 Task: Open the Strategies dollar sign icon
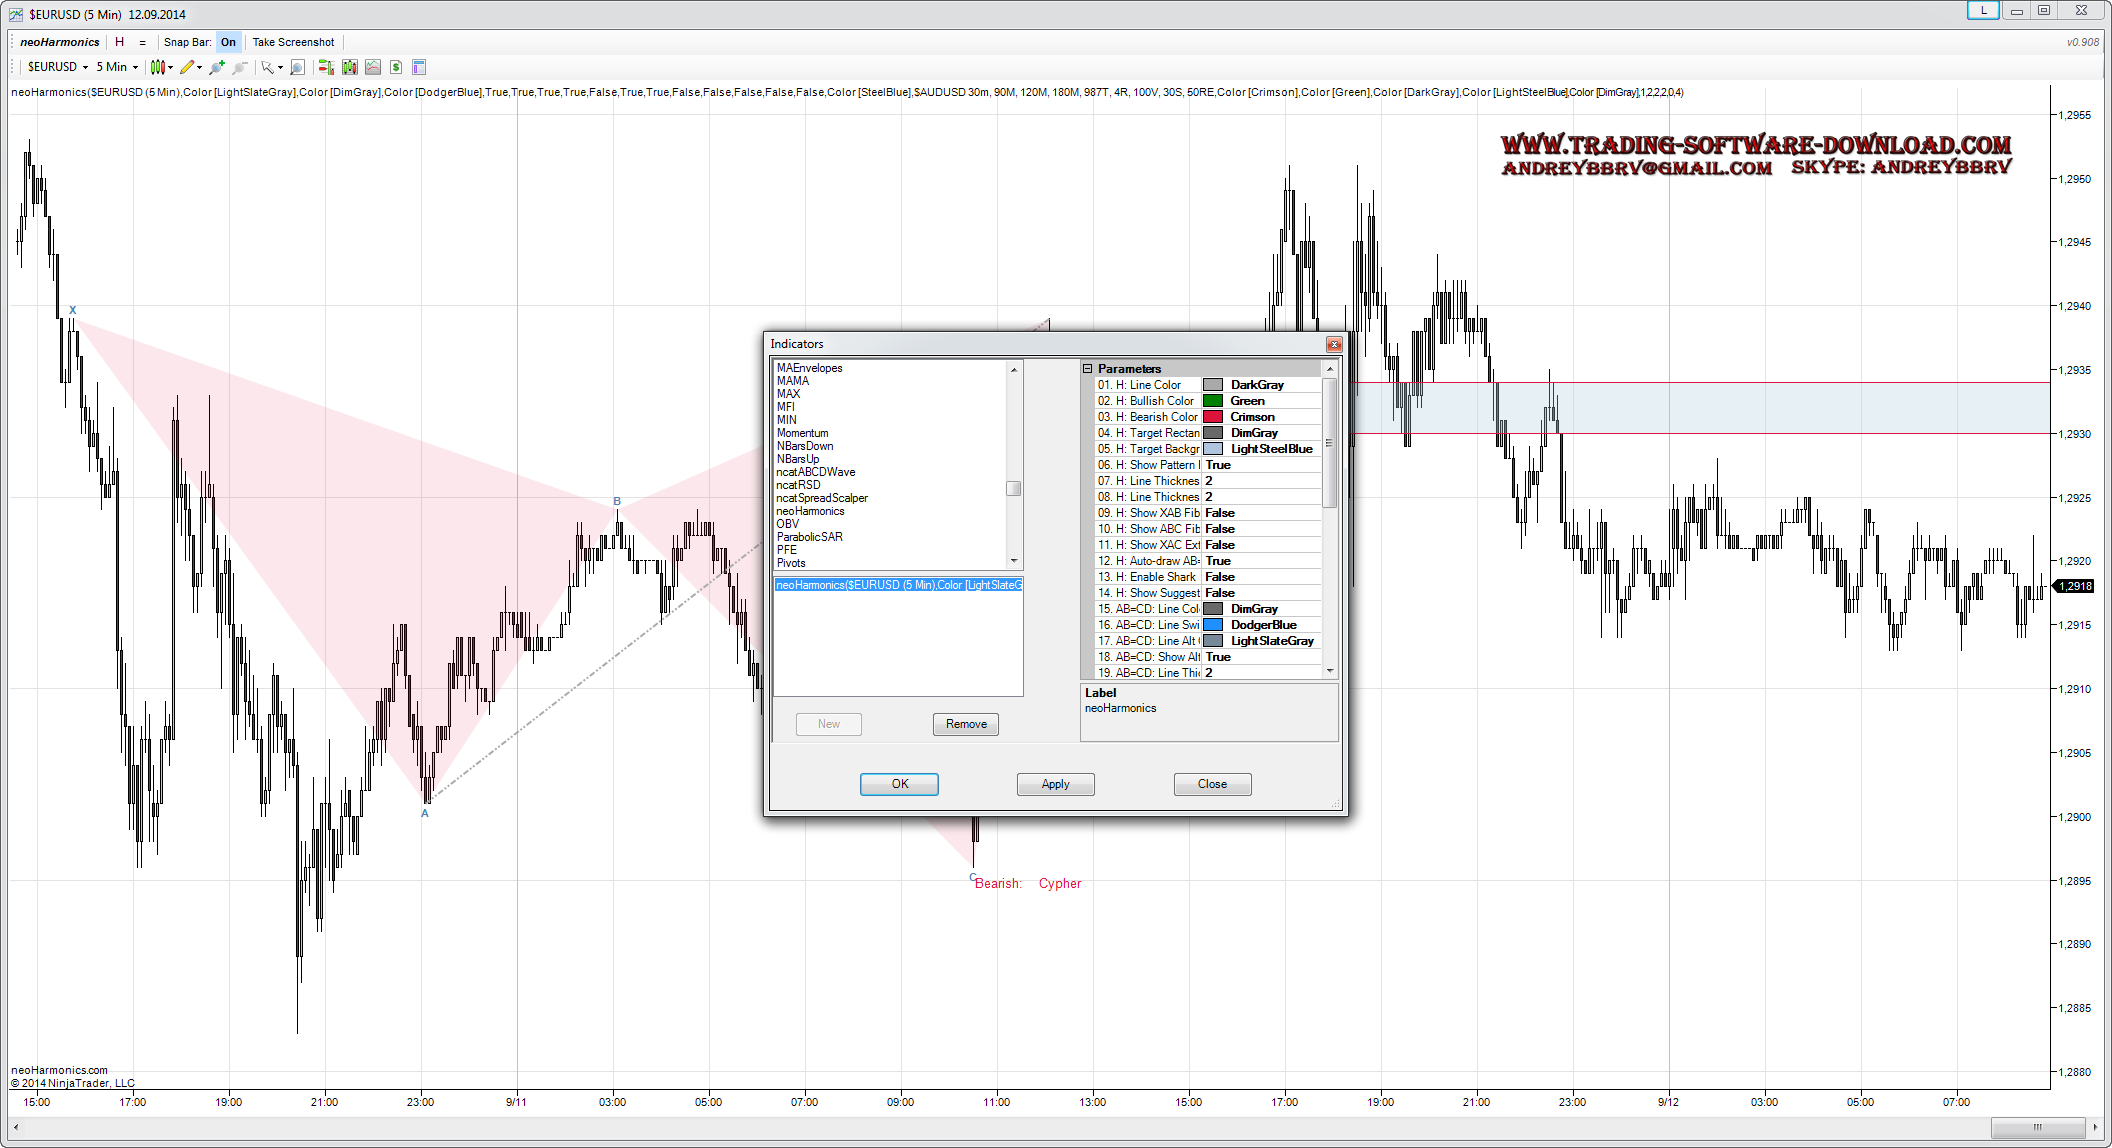tap(396, 67)
